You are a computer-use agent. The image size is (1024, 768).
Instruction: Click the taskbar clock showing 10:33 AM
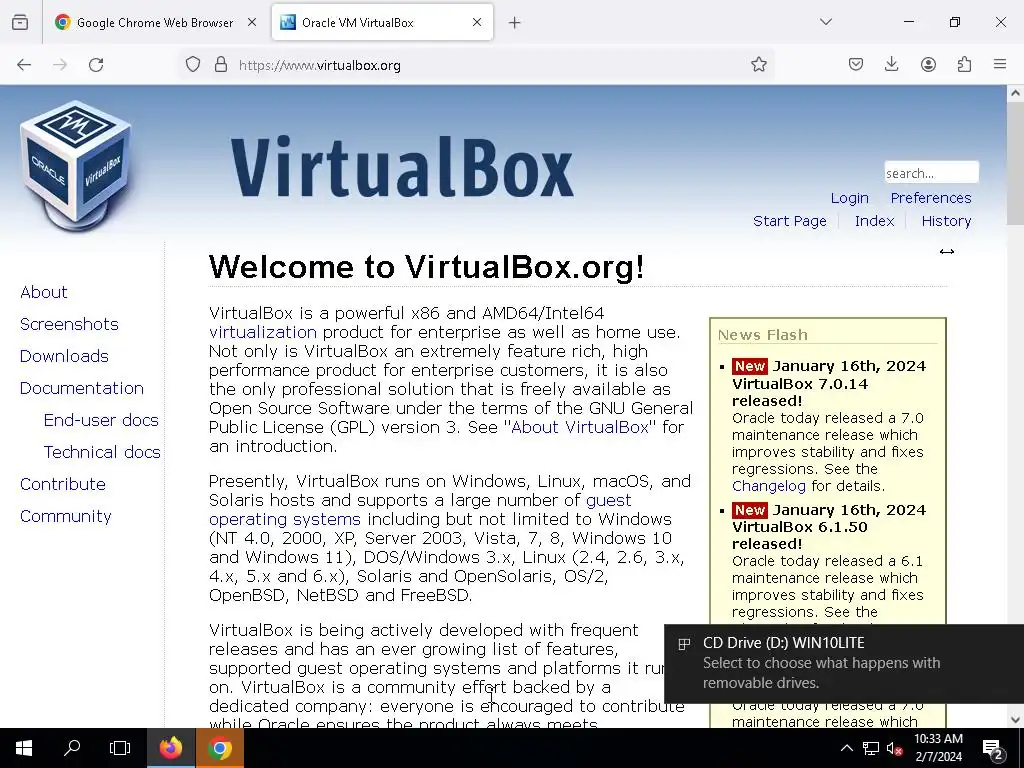click(x=938, y=748)
